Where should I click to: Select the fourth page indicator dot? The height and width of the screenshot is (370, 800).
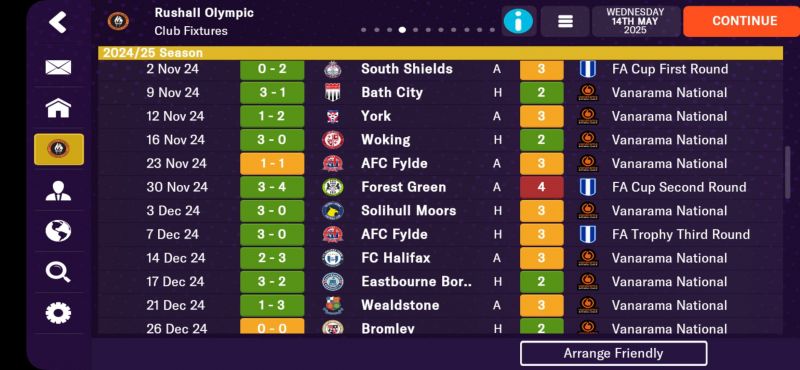pos(402,30)
